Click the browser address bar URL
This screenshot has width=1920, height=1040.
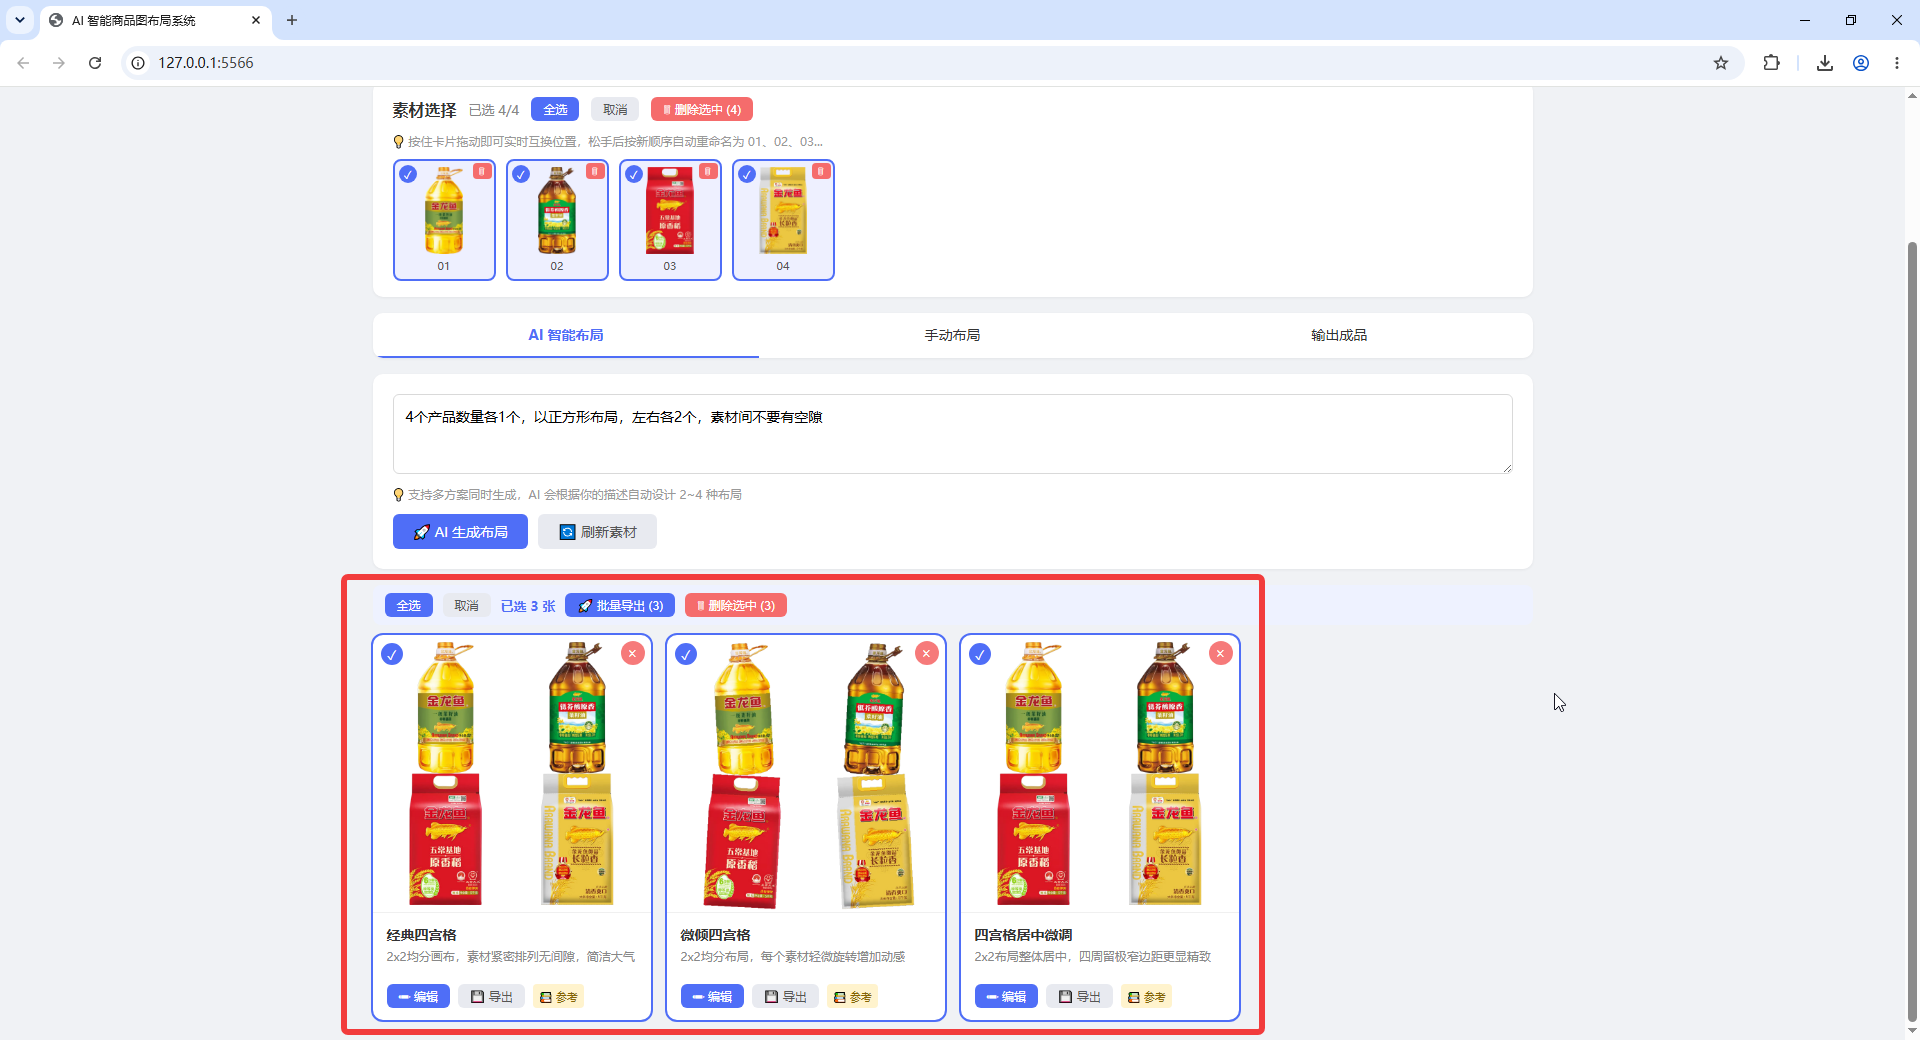[x=206, y=62]
